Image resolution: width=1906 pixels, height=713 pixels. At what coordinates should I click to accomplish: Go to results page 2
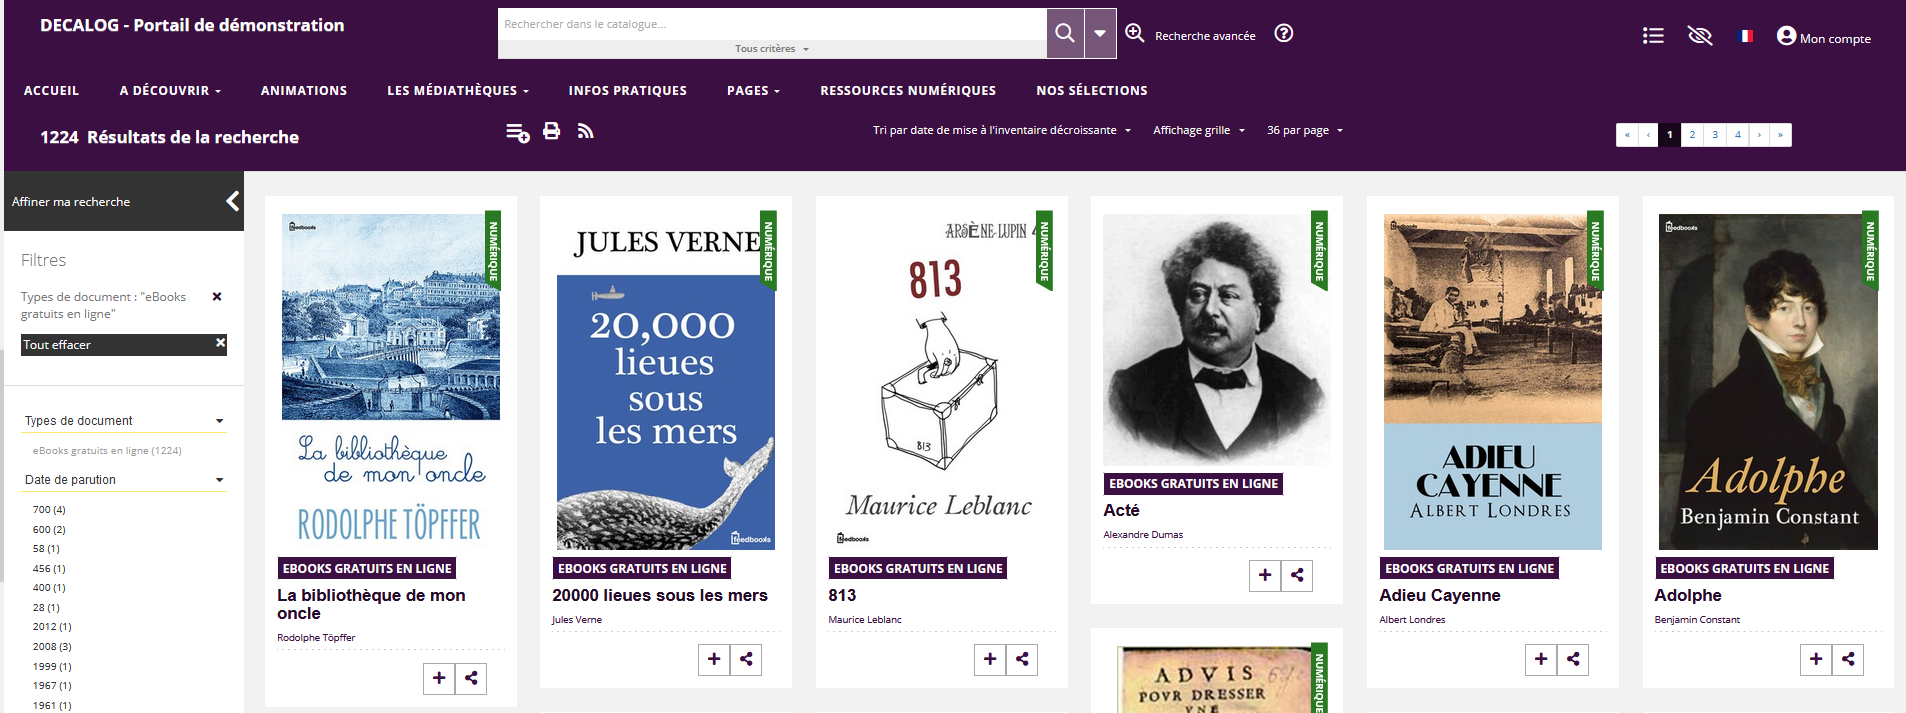[1692, 135]
